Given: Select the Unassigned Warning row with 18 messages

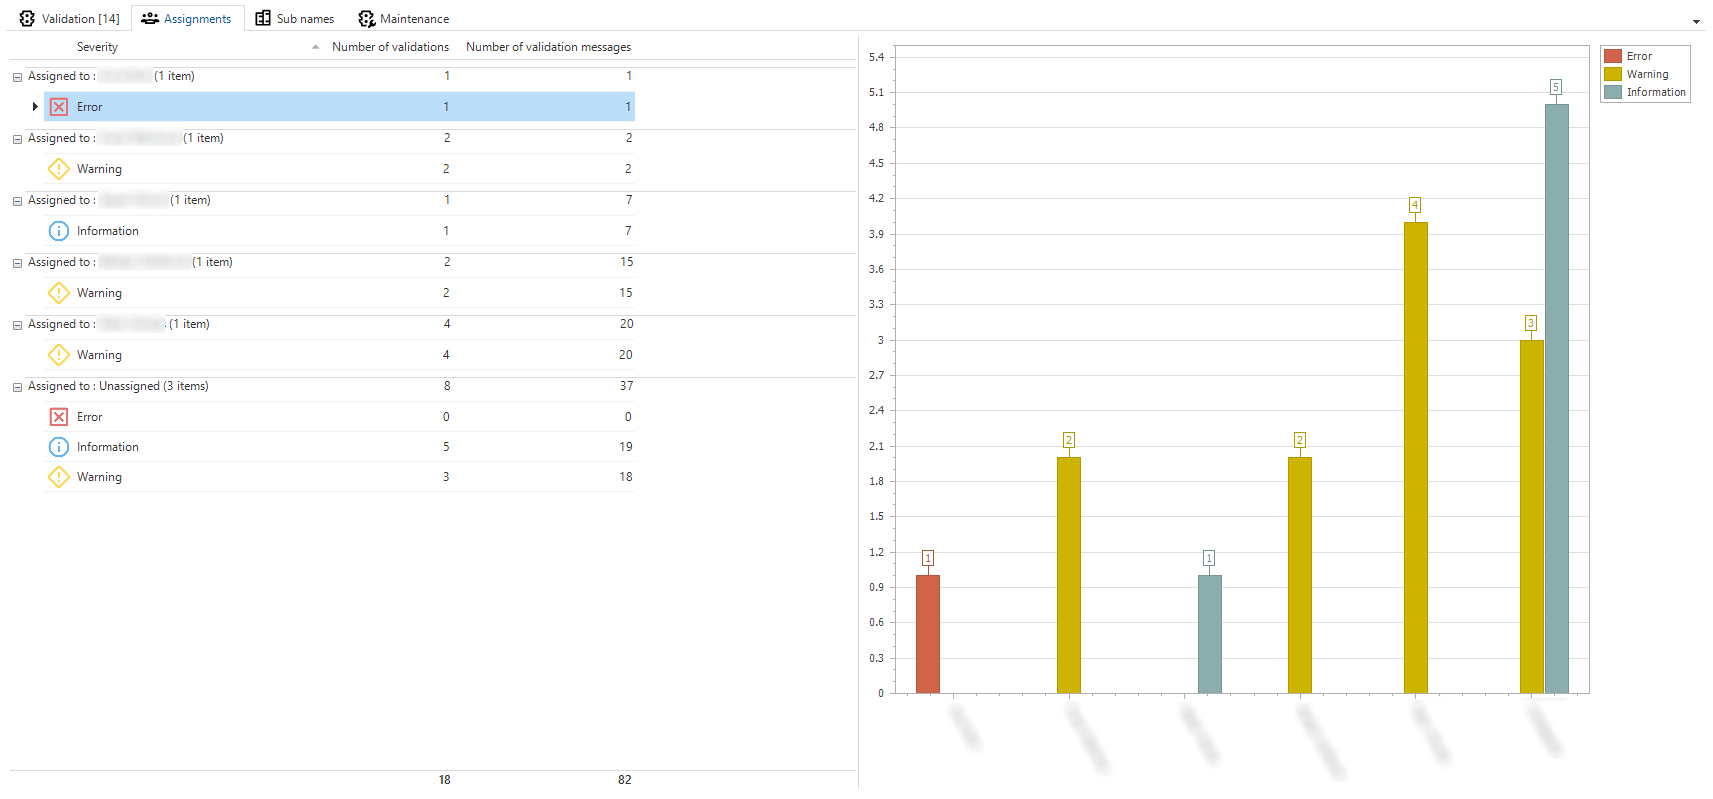Looking at the screenshot, I should click(339, 477).
